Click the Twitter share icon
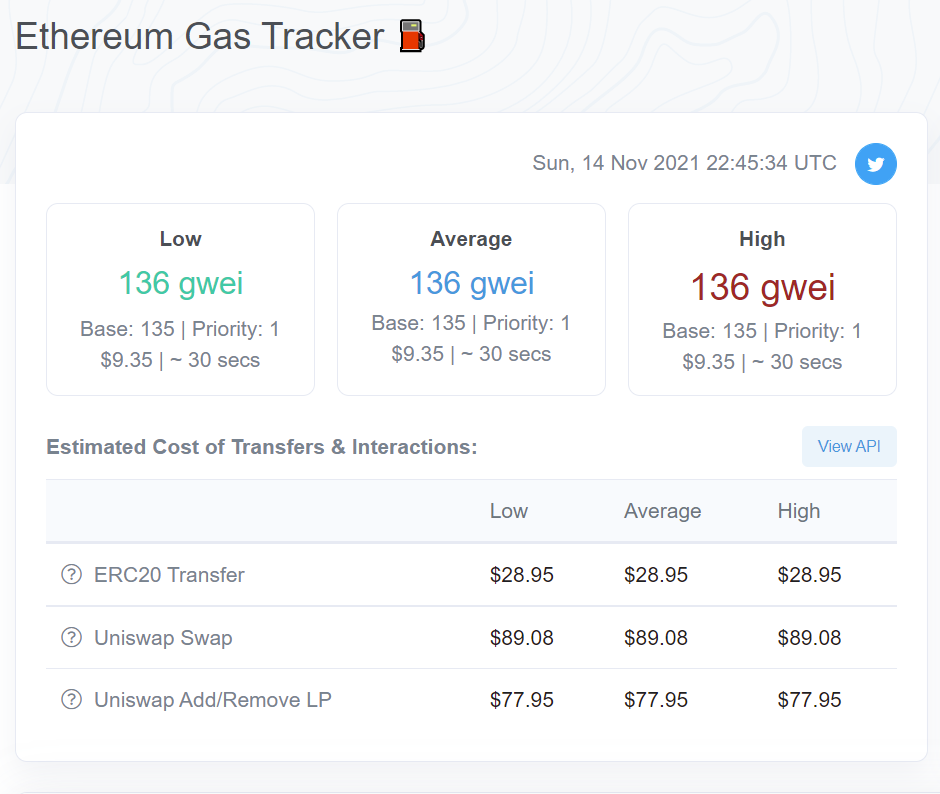 [x=875, y=164]
